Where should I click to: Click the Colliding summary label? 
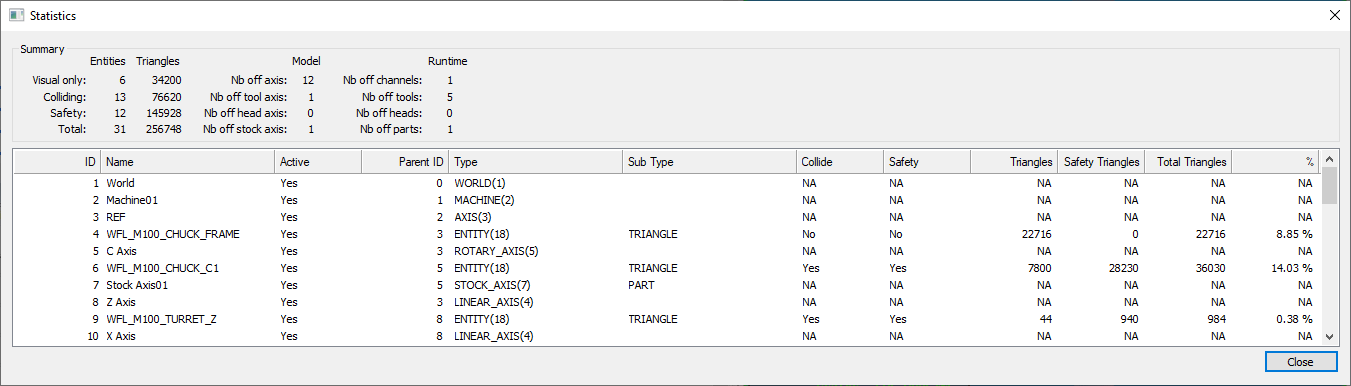tap(65, 96)
